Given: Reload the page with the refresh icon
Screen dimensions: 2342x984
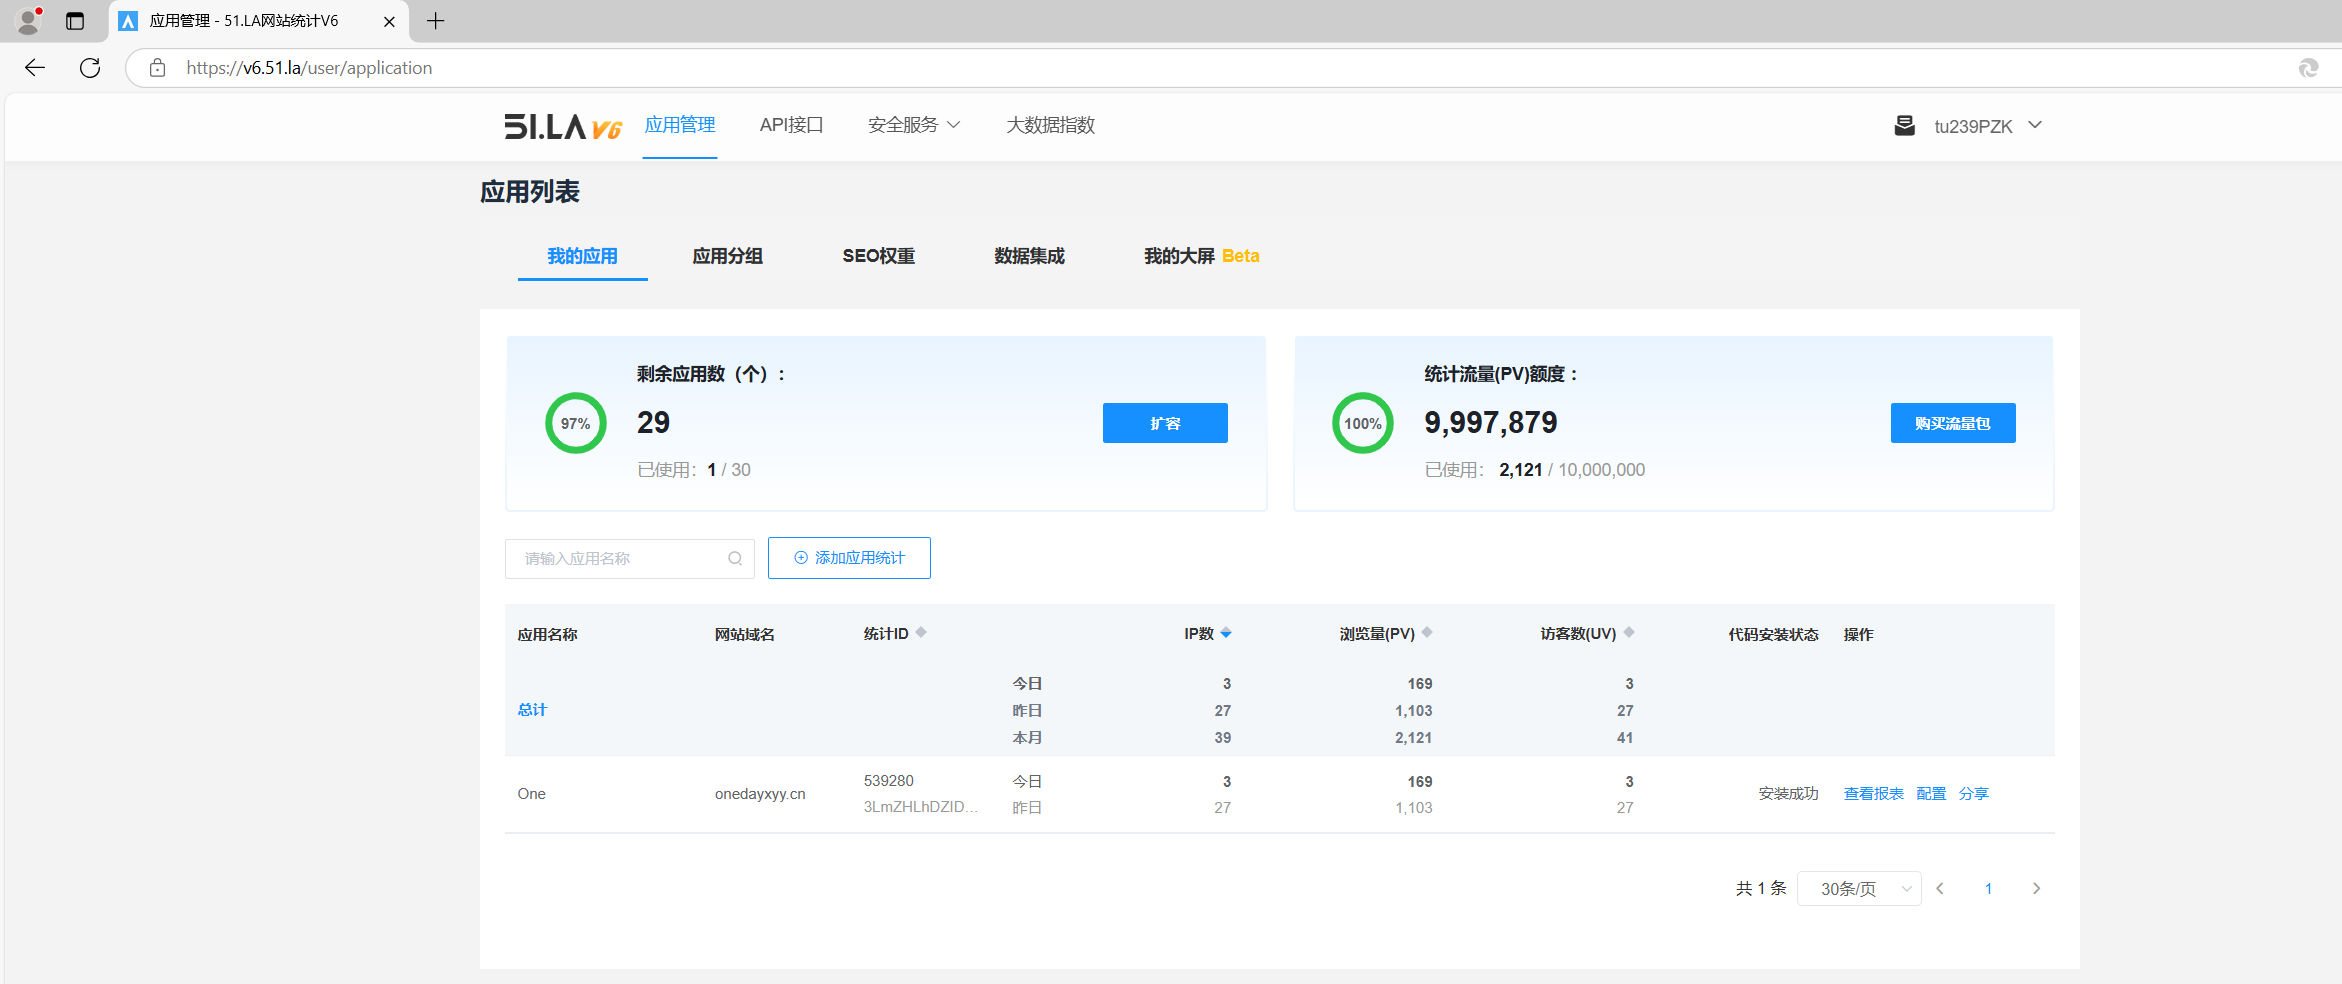Looking at the screenshot, I should tap(90, 68).
